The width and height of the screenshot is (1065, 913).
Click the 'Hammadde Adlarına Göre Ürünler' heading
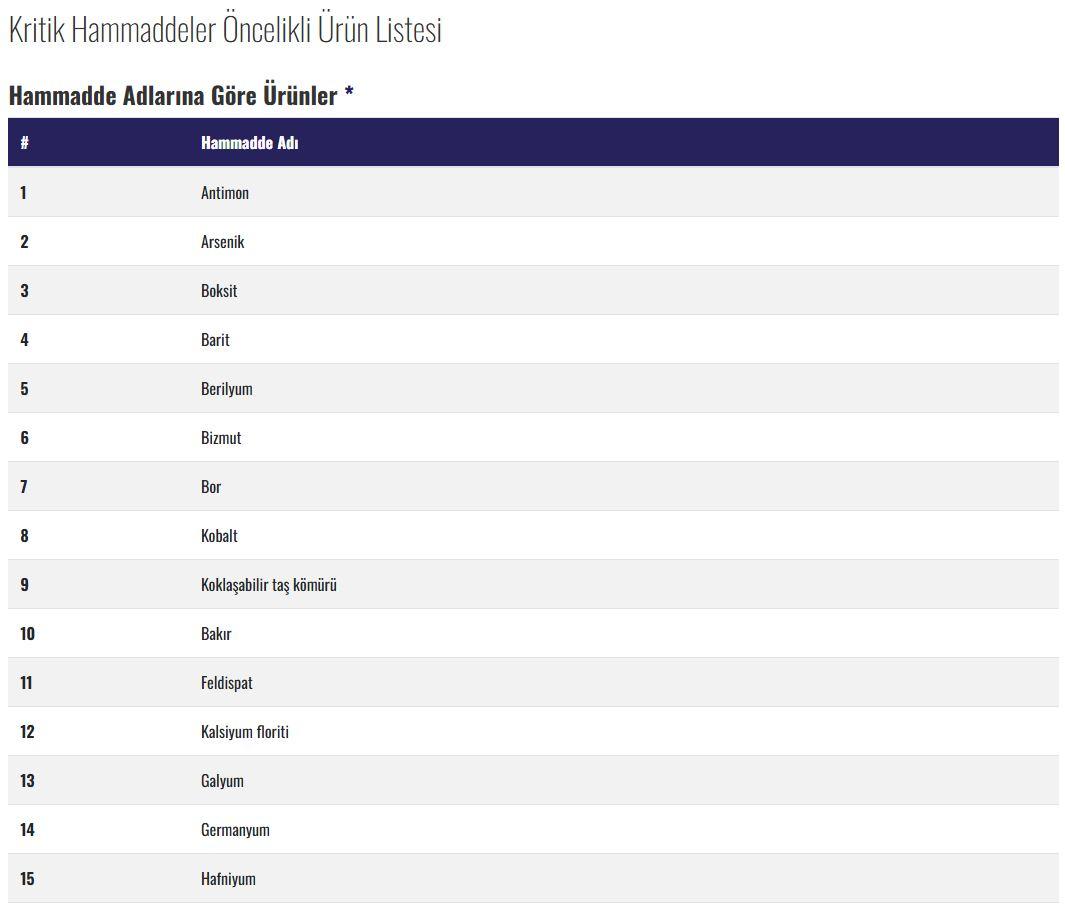click(173, 96)
